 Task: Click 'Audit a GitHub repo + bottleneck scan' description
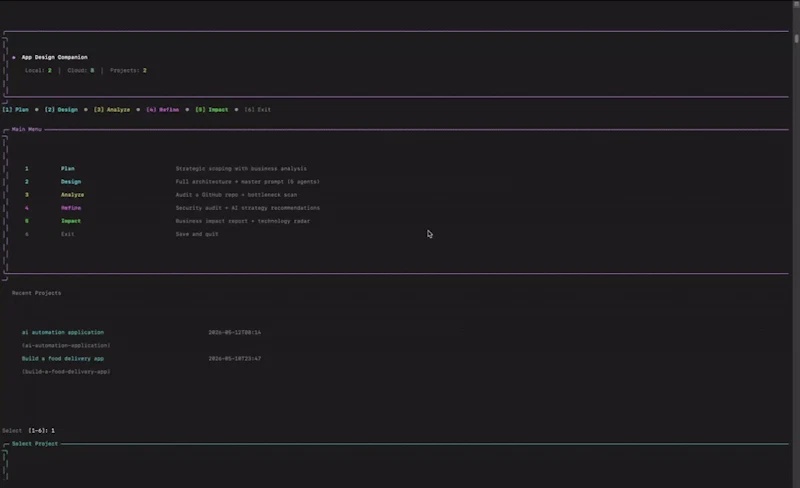click(x=236, y=195)
